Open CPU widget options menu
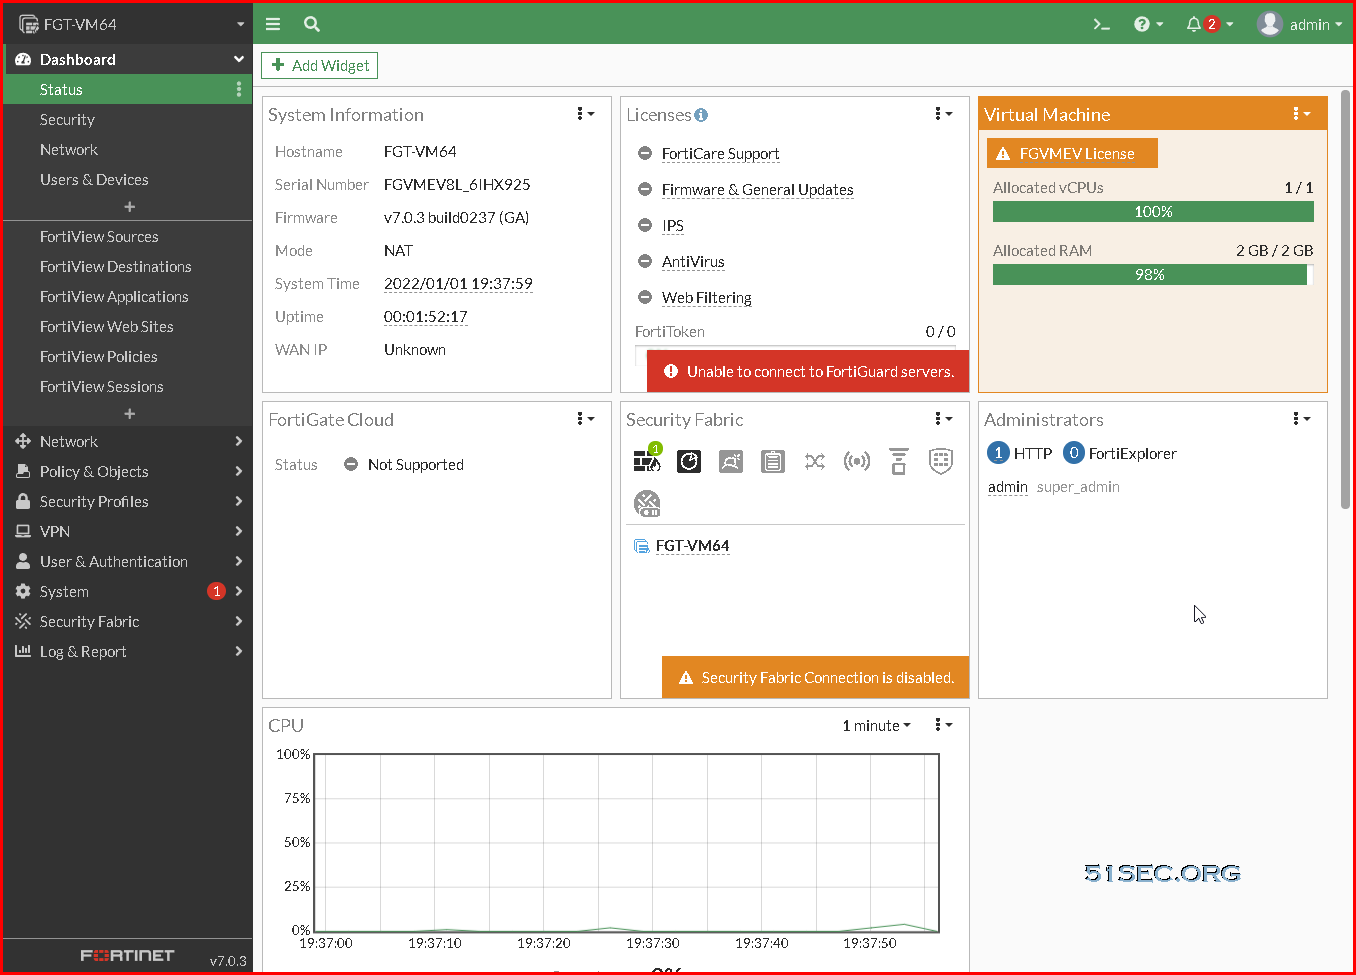 pos(943,725)
